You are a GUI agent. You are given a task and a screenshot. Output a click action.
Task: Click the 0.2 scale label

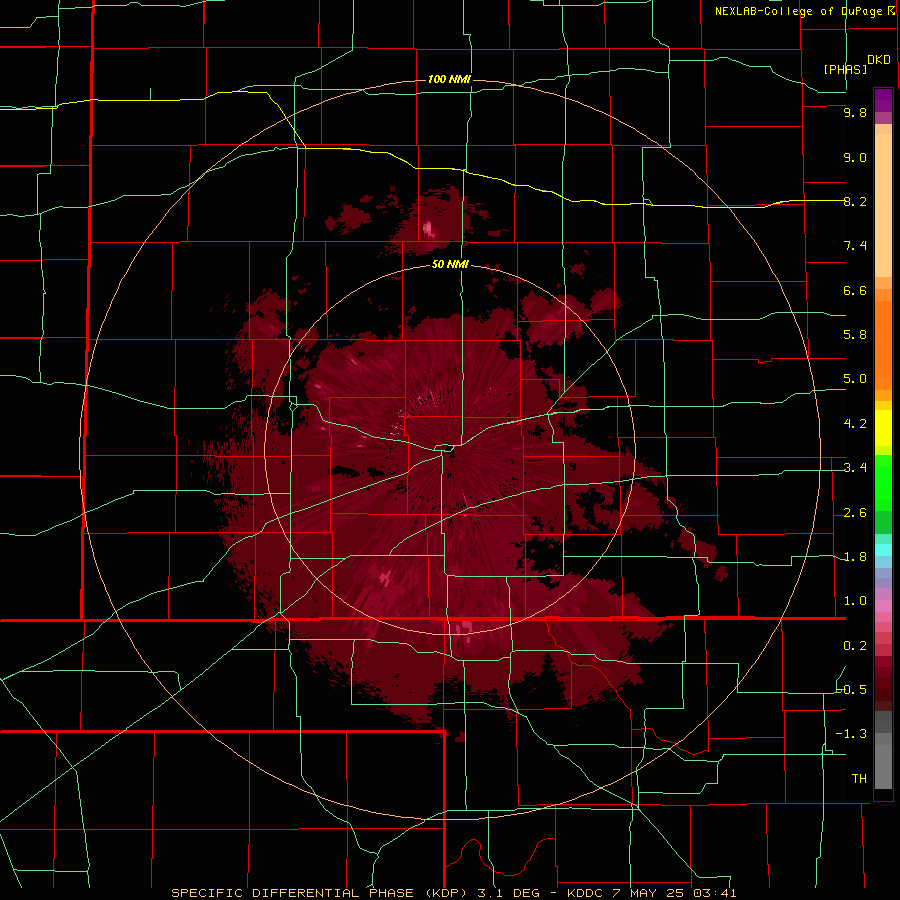pyautogui.click(x=855, y=646)
